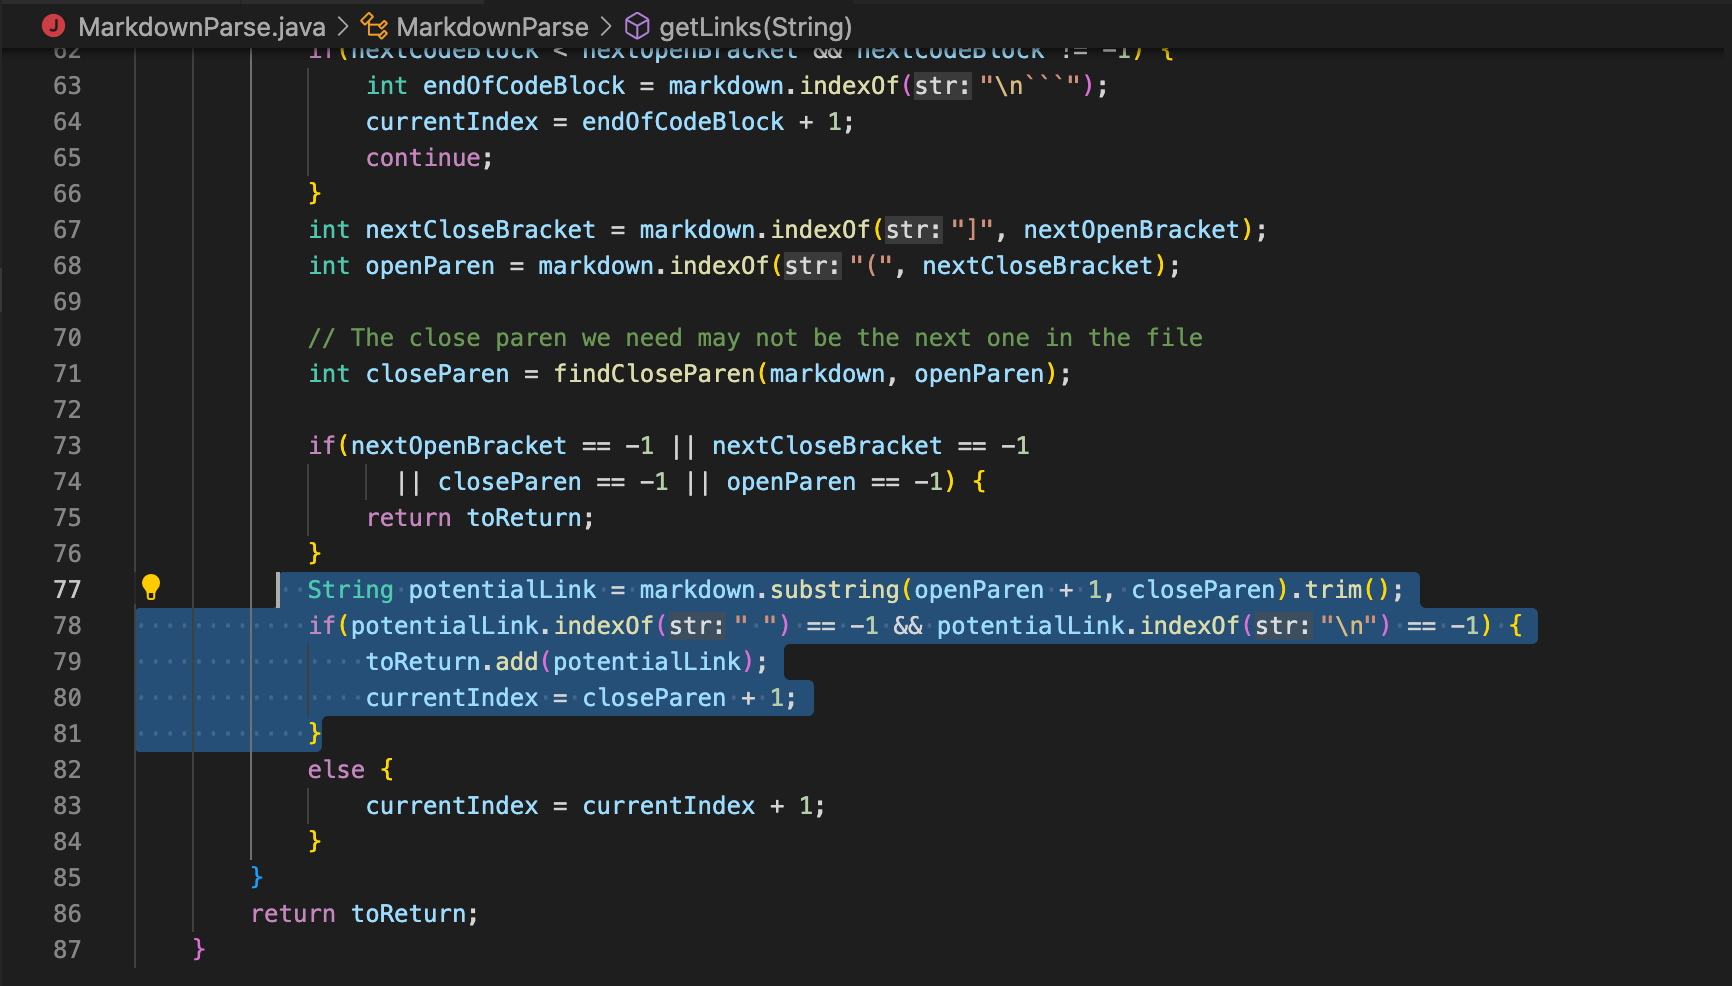Click the "str:" inlay hint on line 63

[x=943, y=86]
